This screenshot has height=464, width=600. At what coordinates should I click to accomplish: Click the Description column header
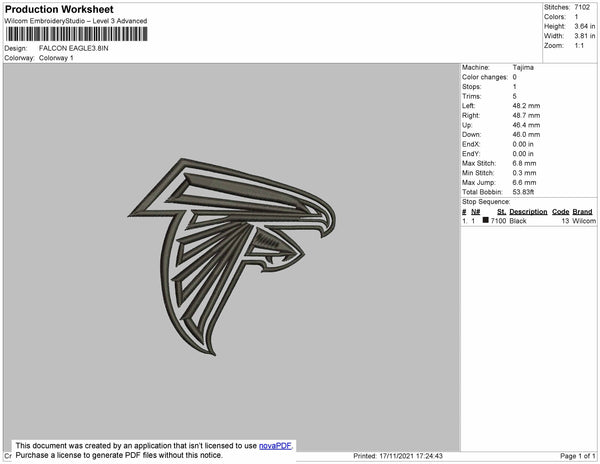528,212
